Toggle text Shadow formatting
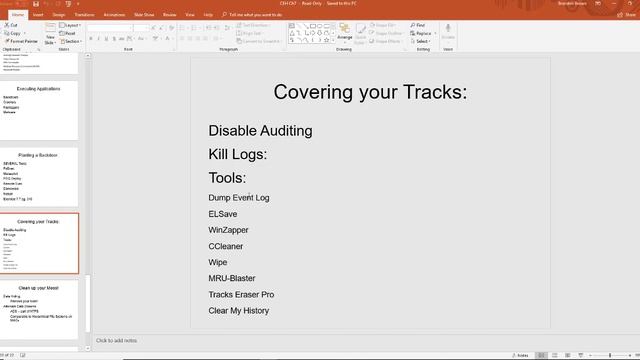This screenshot has width=640, height=360. coord(114,39)
